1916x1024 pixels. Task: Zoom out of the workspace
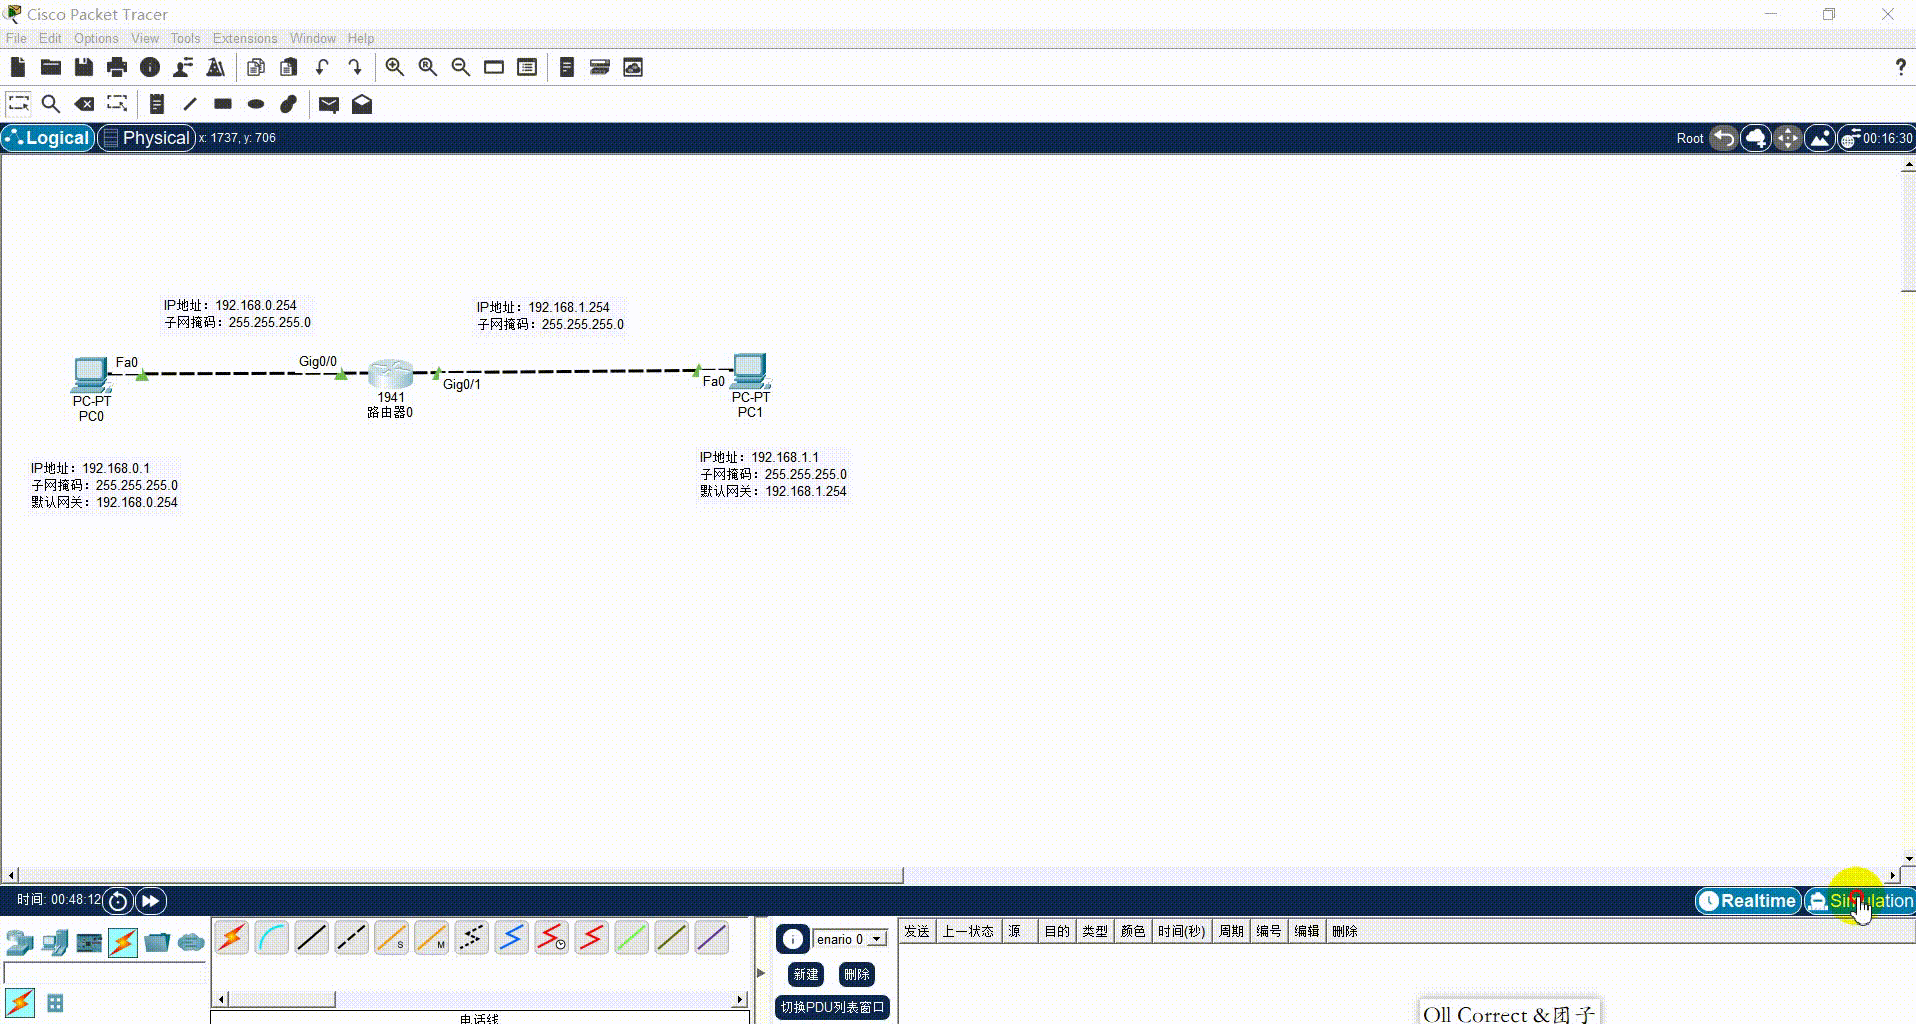pyautogui.click(x=461, y=67)
